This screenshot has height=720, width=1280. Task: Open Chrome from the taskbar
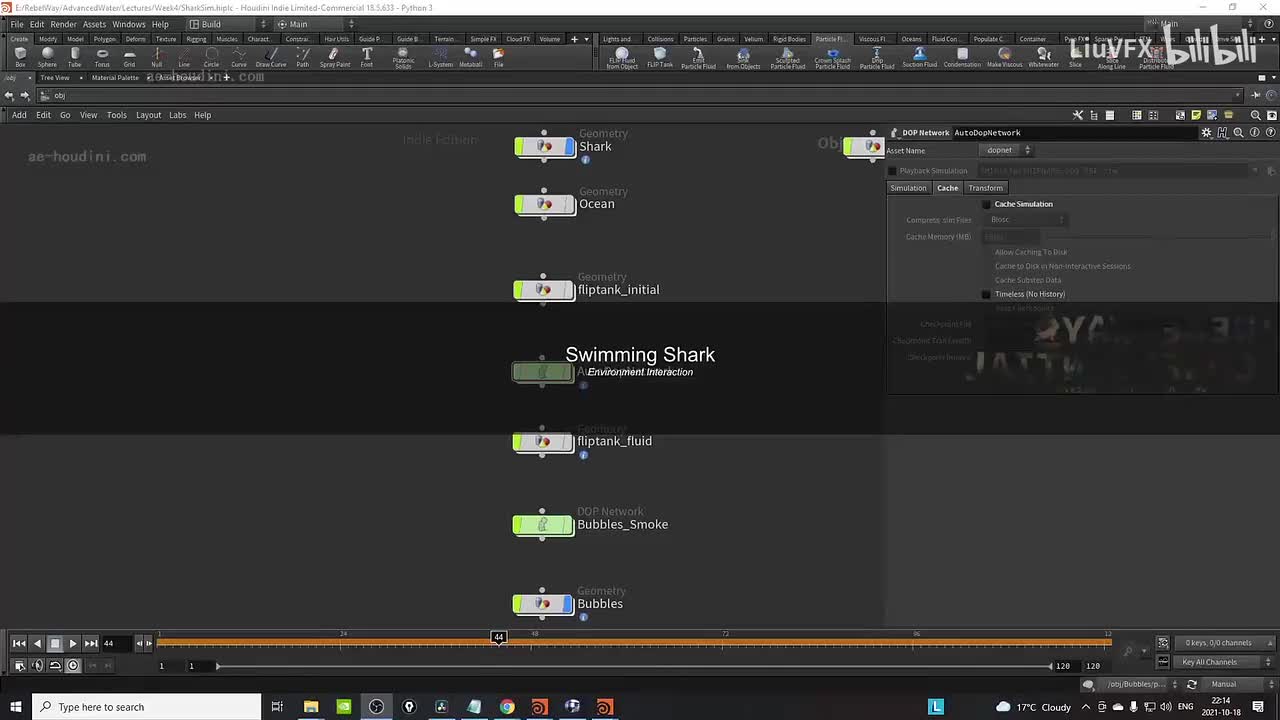[507, 707]
